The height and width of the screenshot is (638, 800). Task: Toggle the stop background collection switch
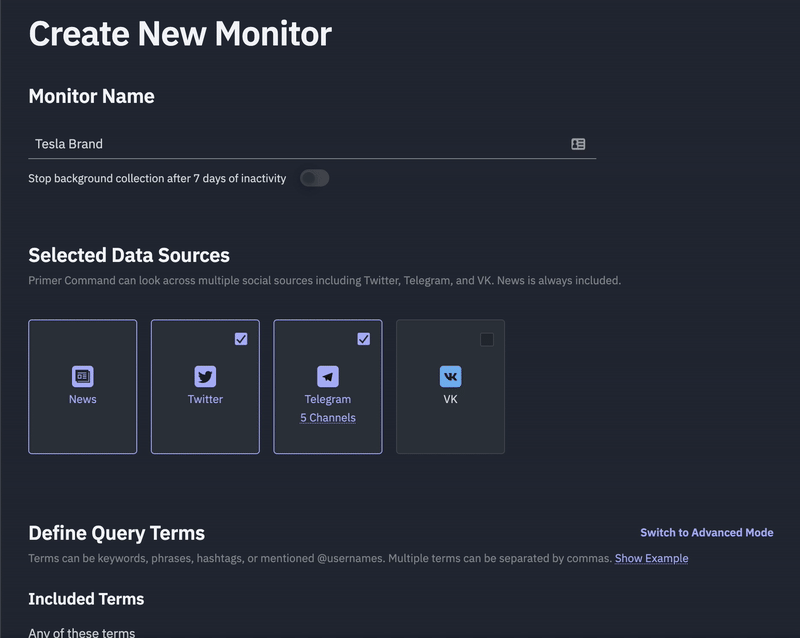(314, 178)
